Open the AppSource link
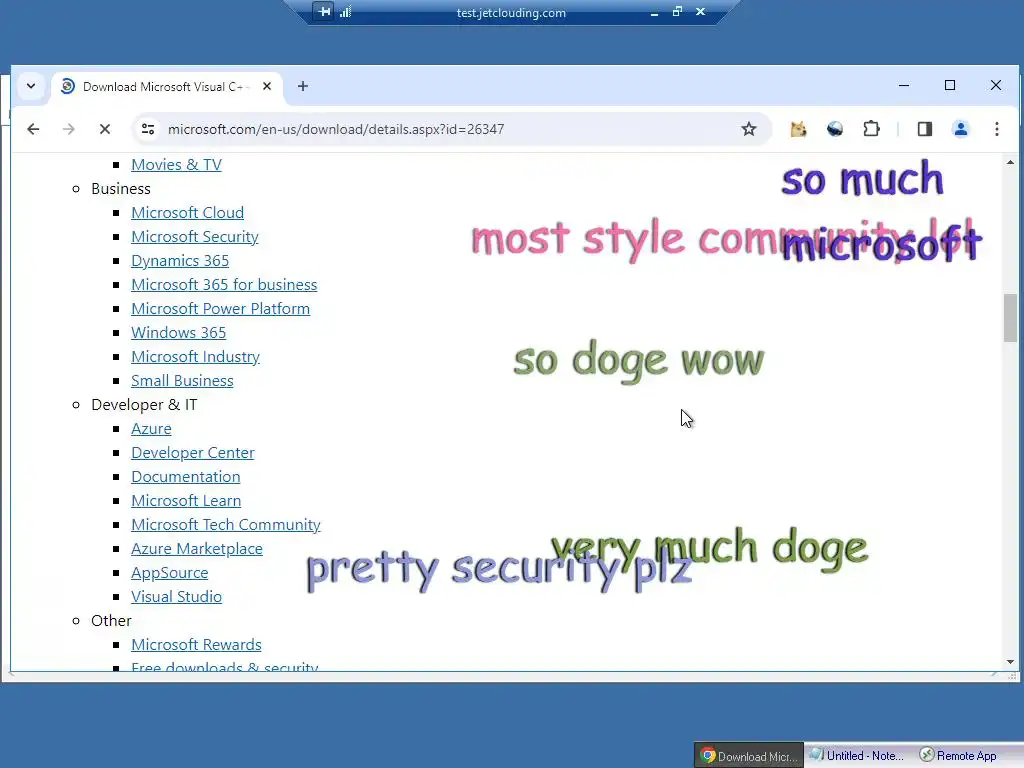Image resolution: width=1024 pixels, height=768 pixels. 169,573
